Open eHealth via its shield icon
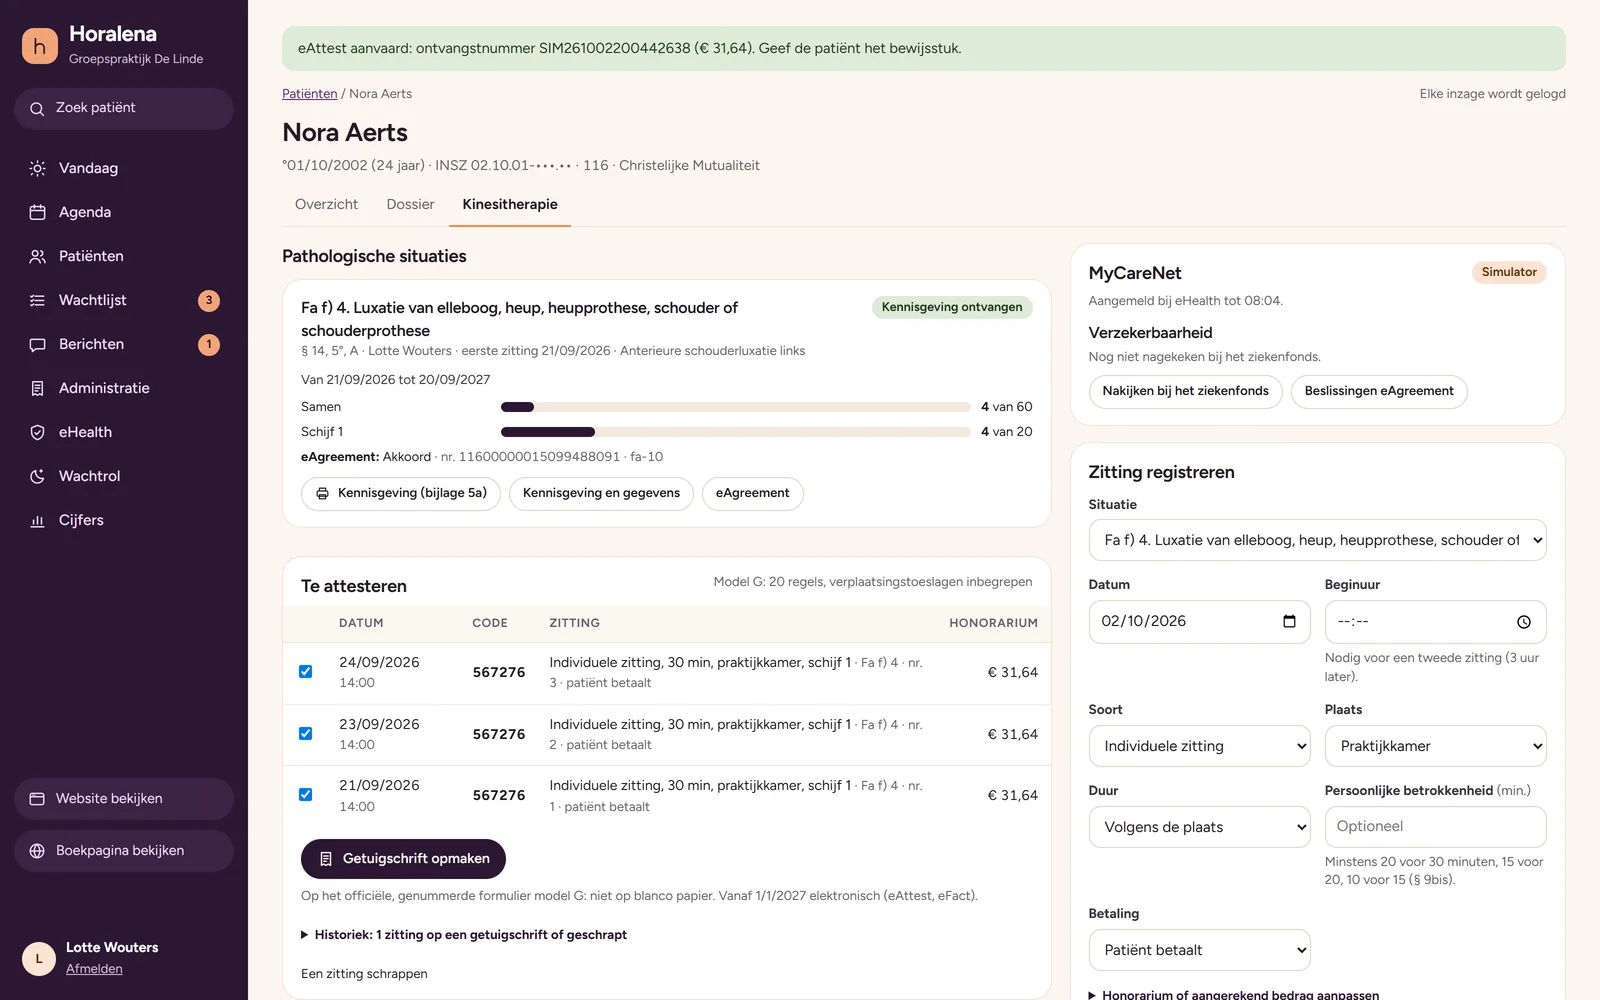Image resolution: width=1600 pixels, height=1000 pixels. click(x=37, y=432)
